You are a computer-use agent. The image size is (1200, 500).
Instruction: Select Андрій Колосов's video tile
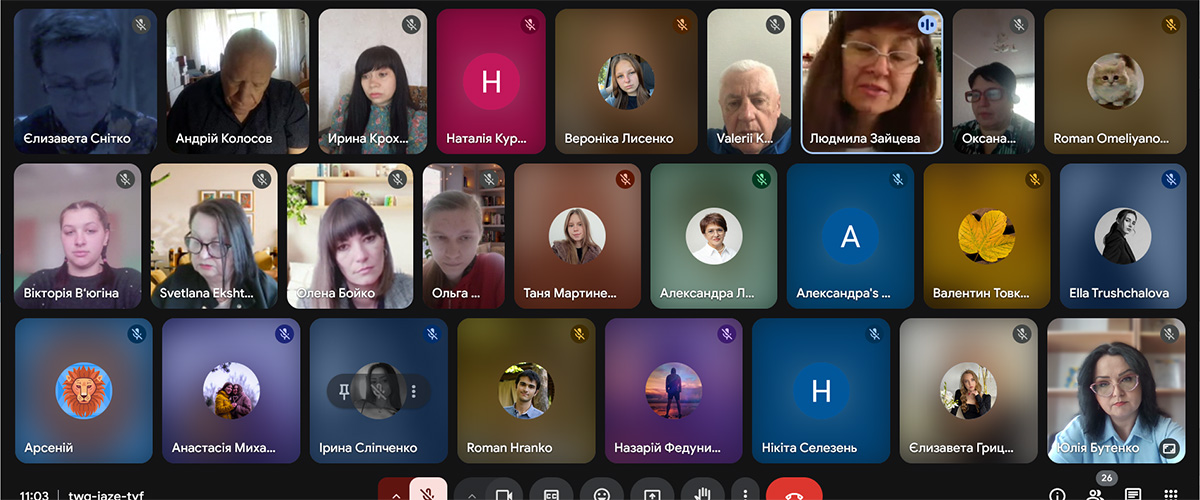point(238,81)
